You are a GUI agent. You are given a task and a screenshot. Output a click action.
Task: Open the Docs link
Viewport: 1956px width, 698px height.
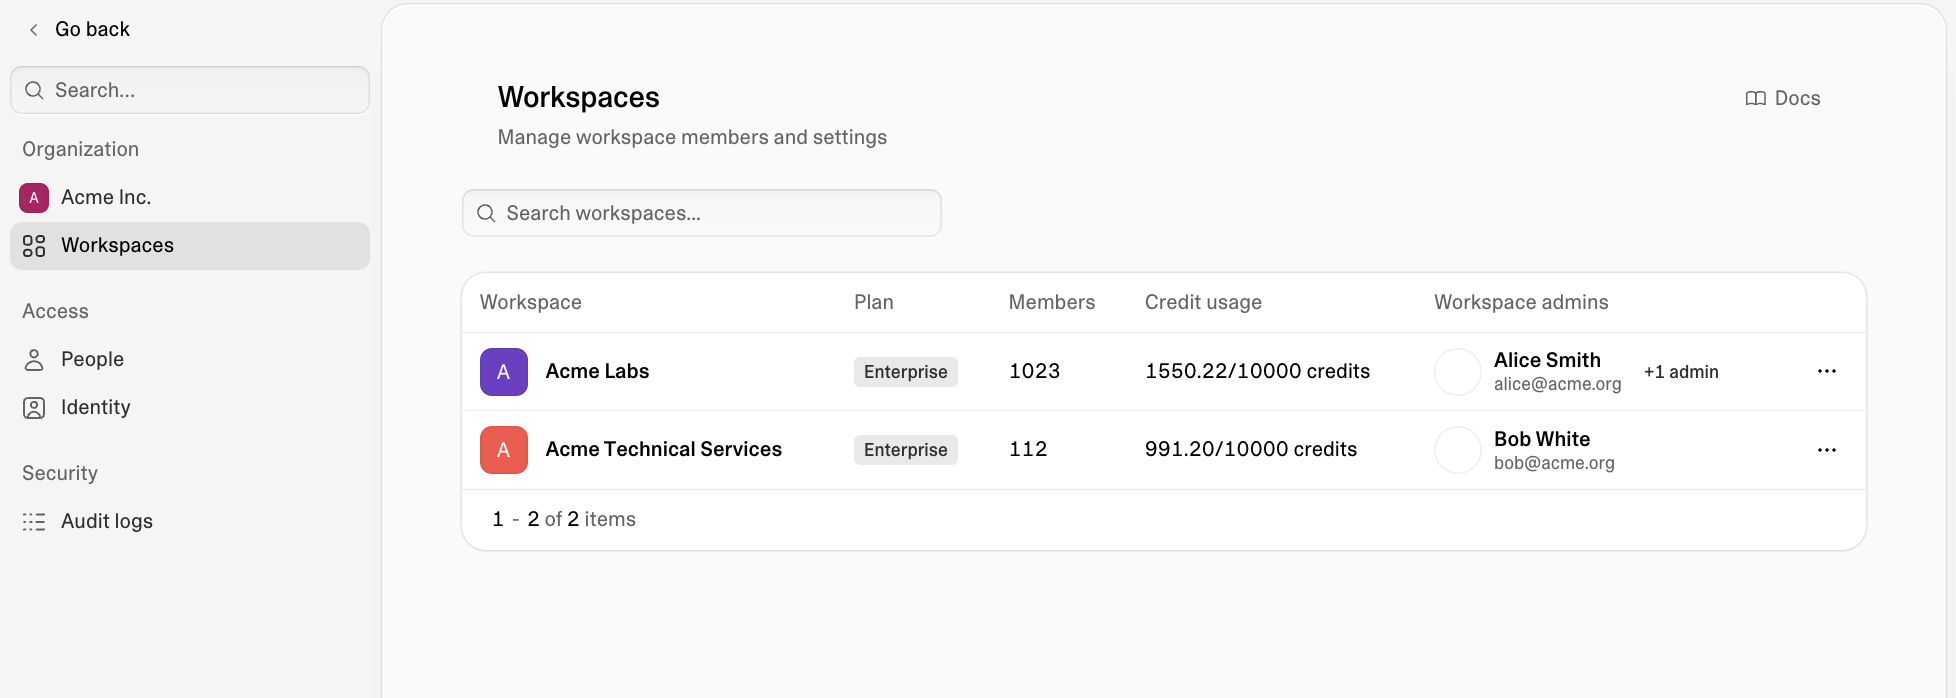1783,98
